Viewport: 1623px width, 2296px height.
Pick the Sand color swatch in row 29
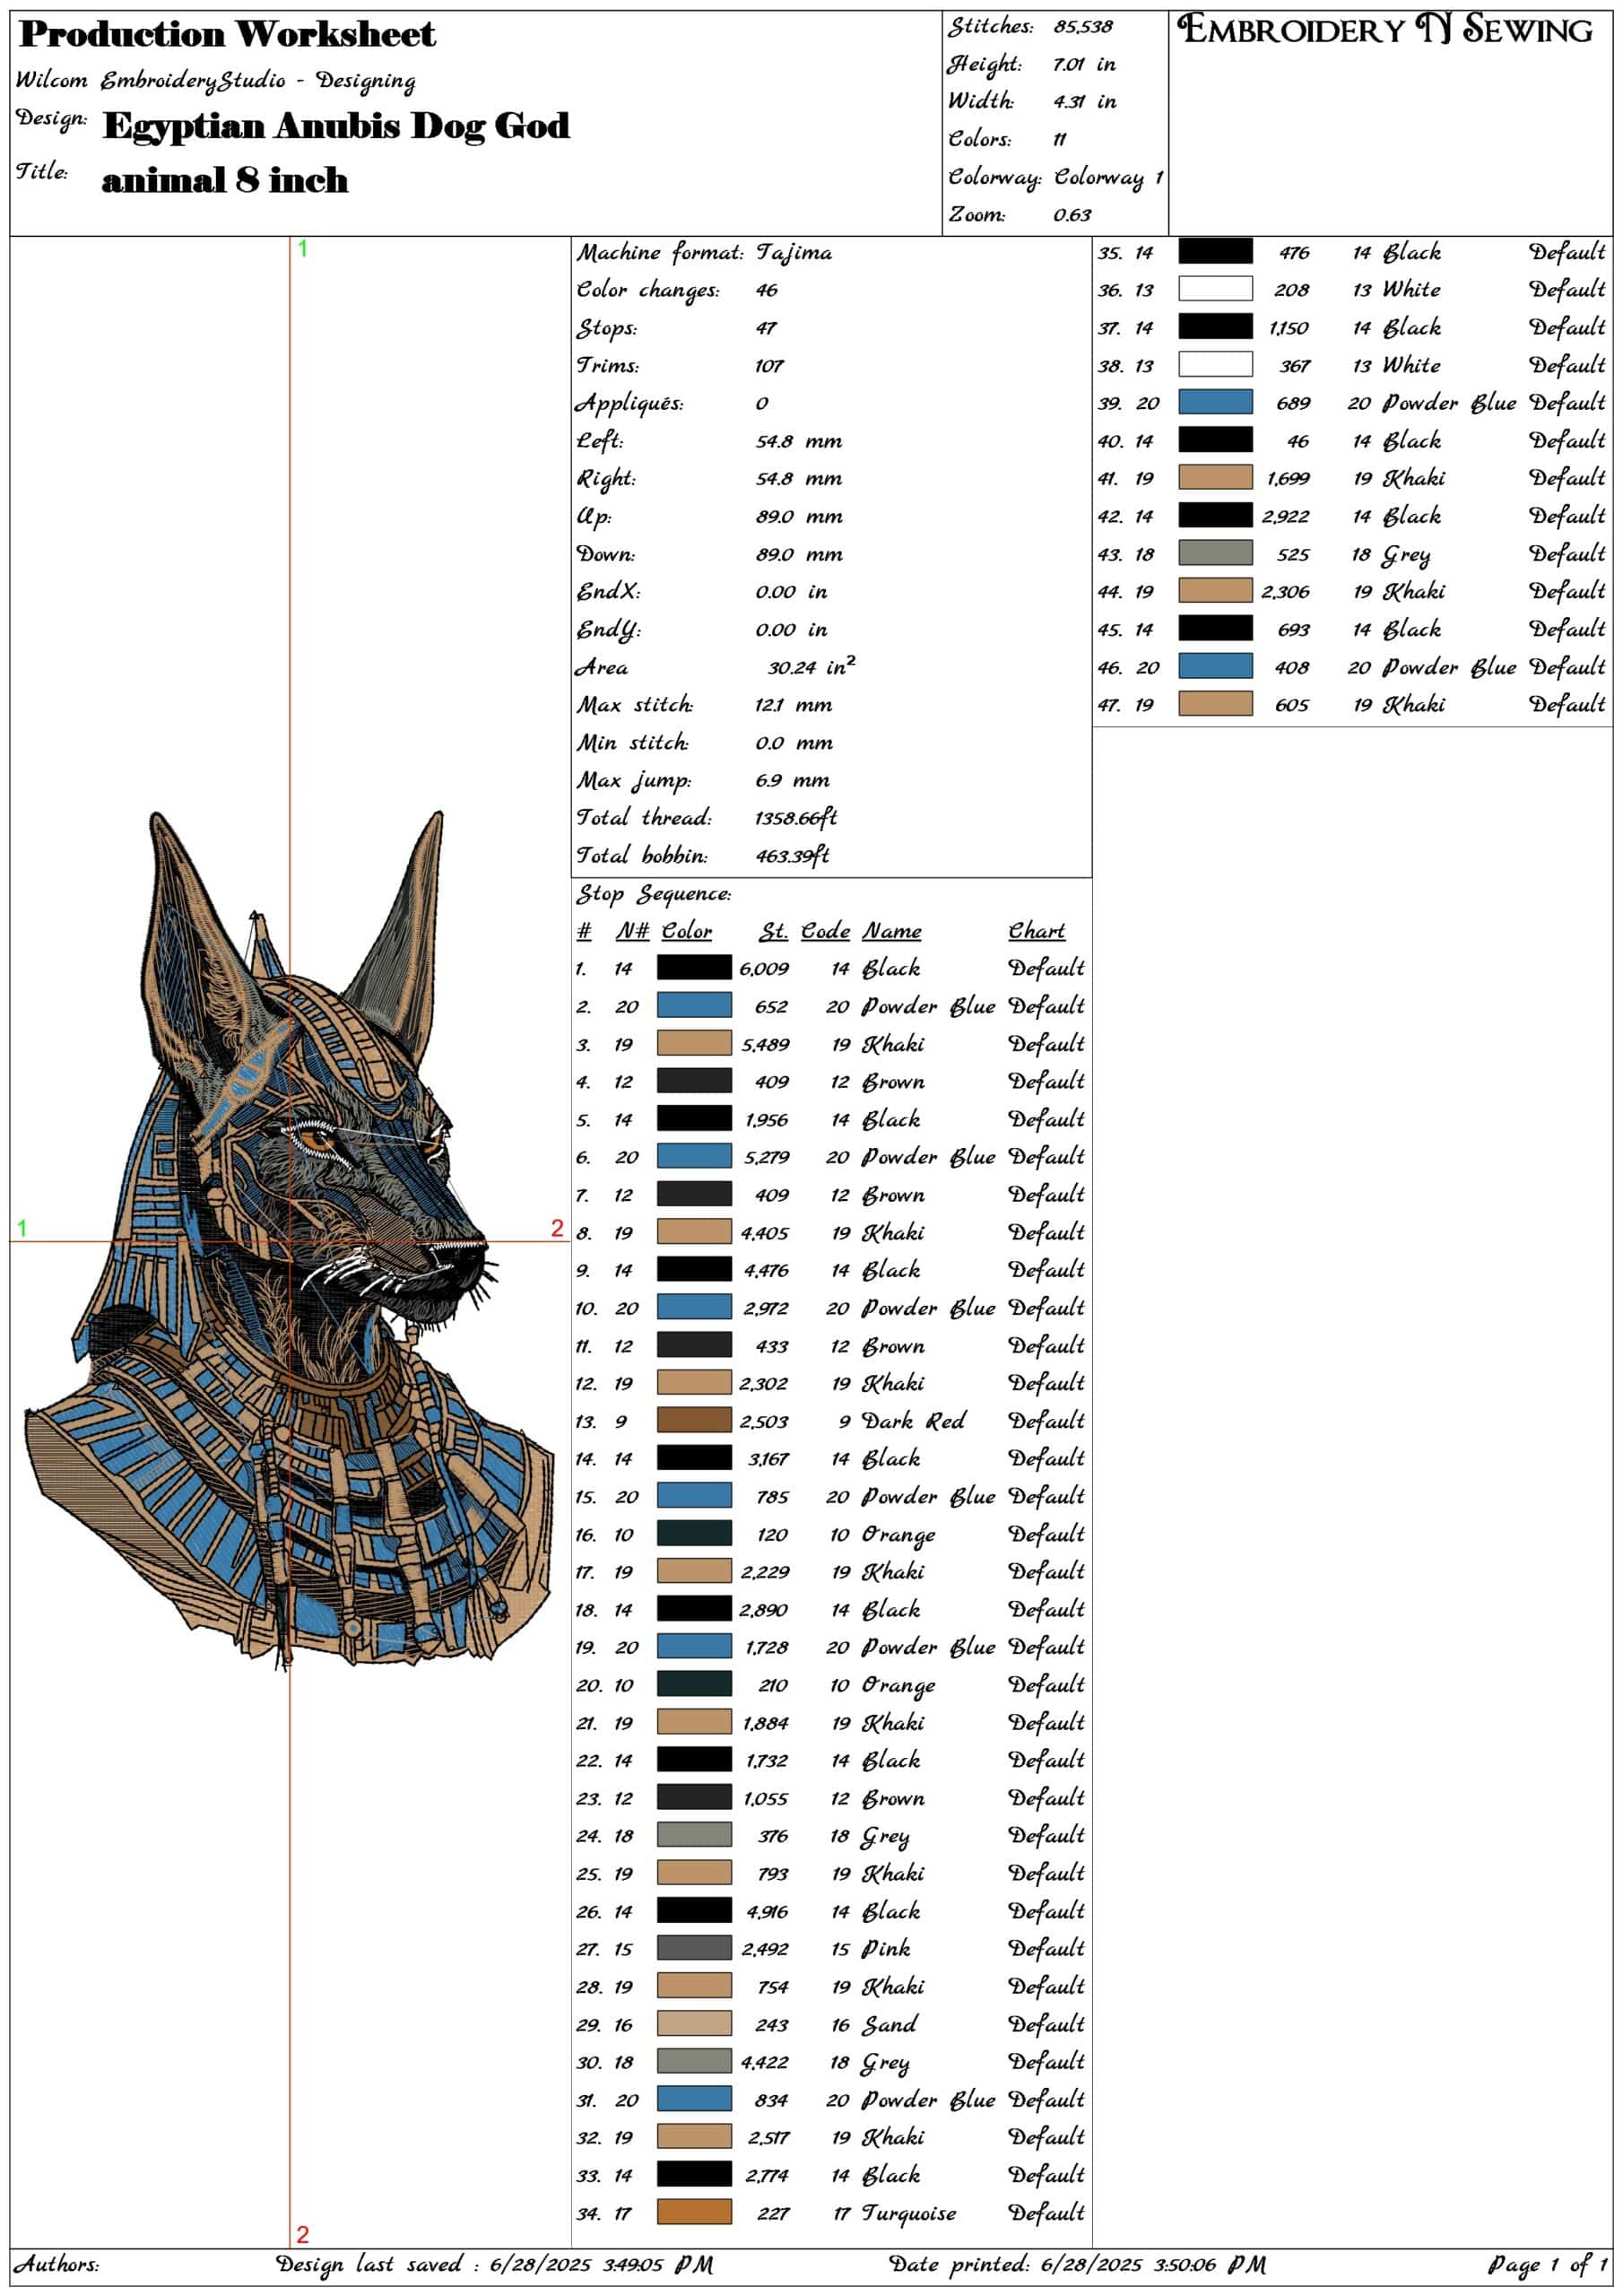coord(694,2024)
